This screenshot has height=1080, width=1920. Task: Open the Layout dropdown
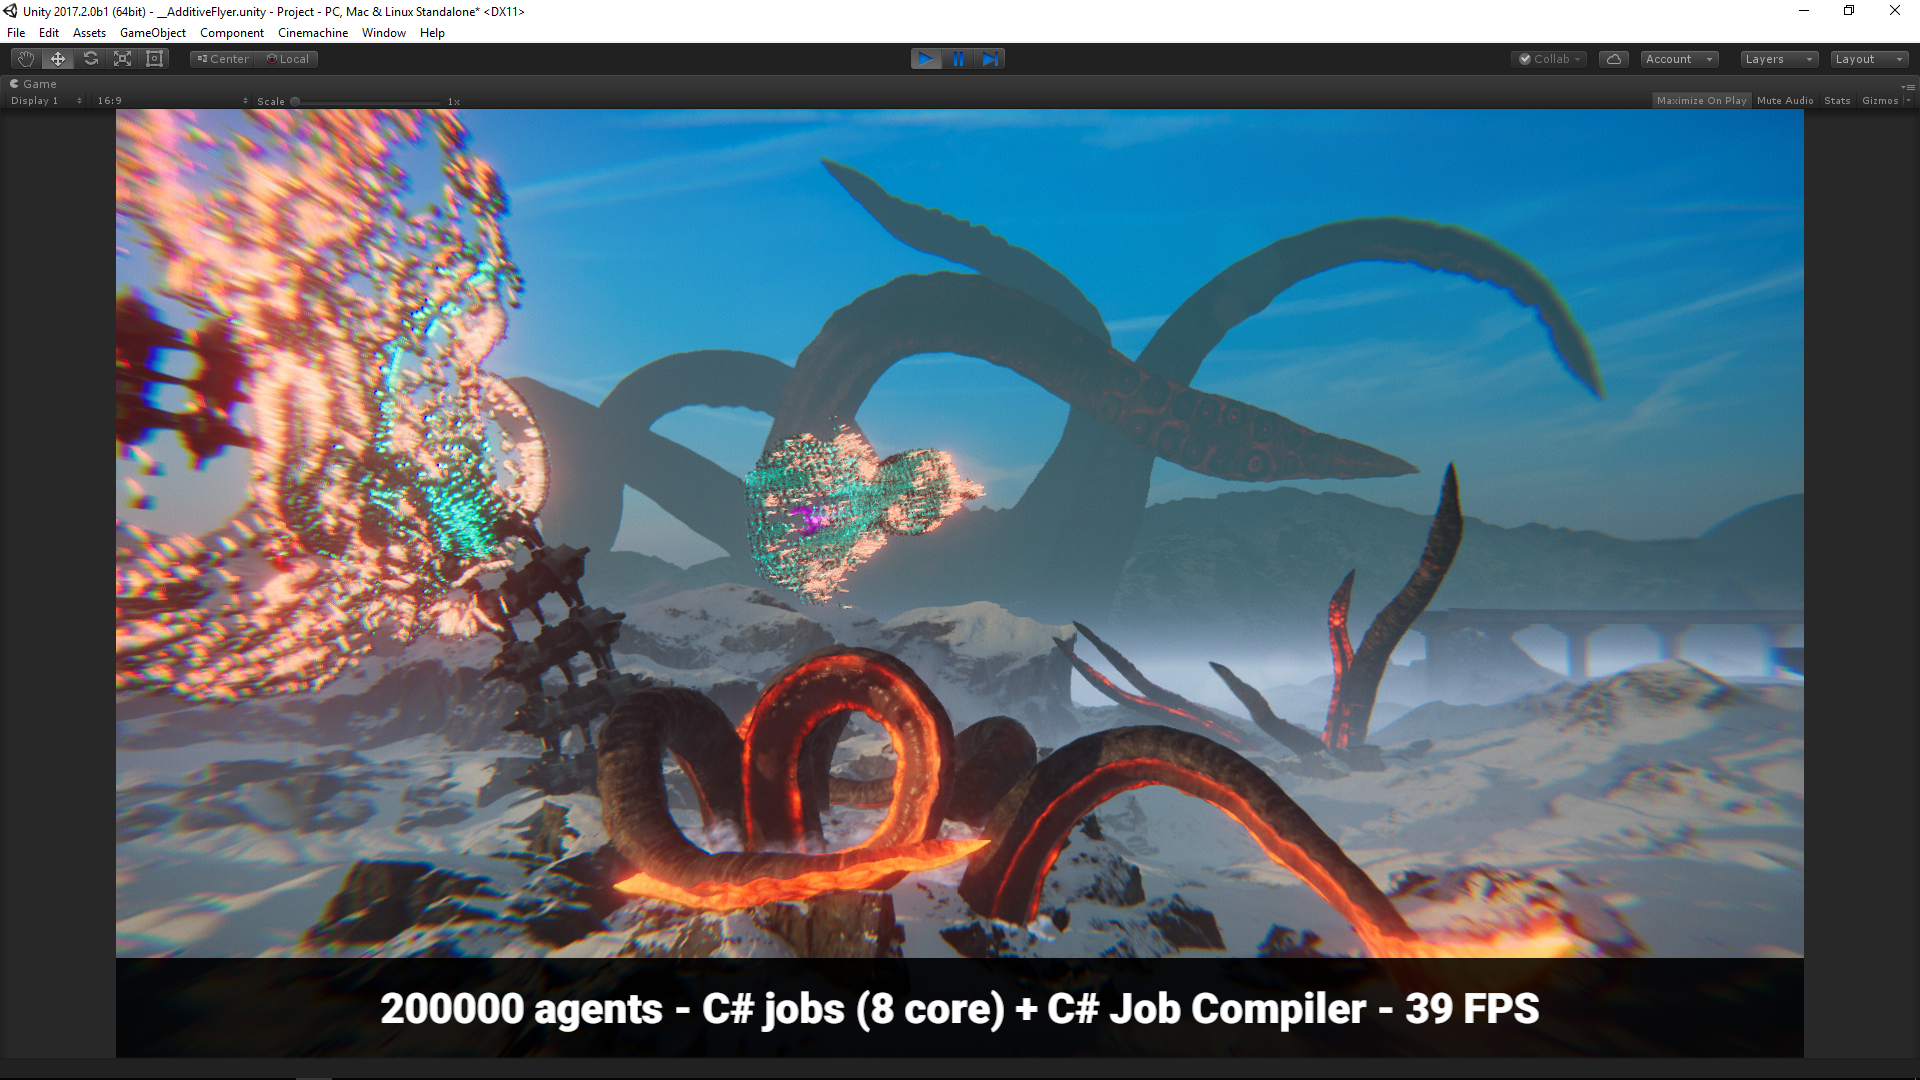click(x=1868, y=59)
